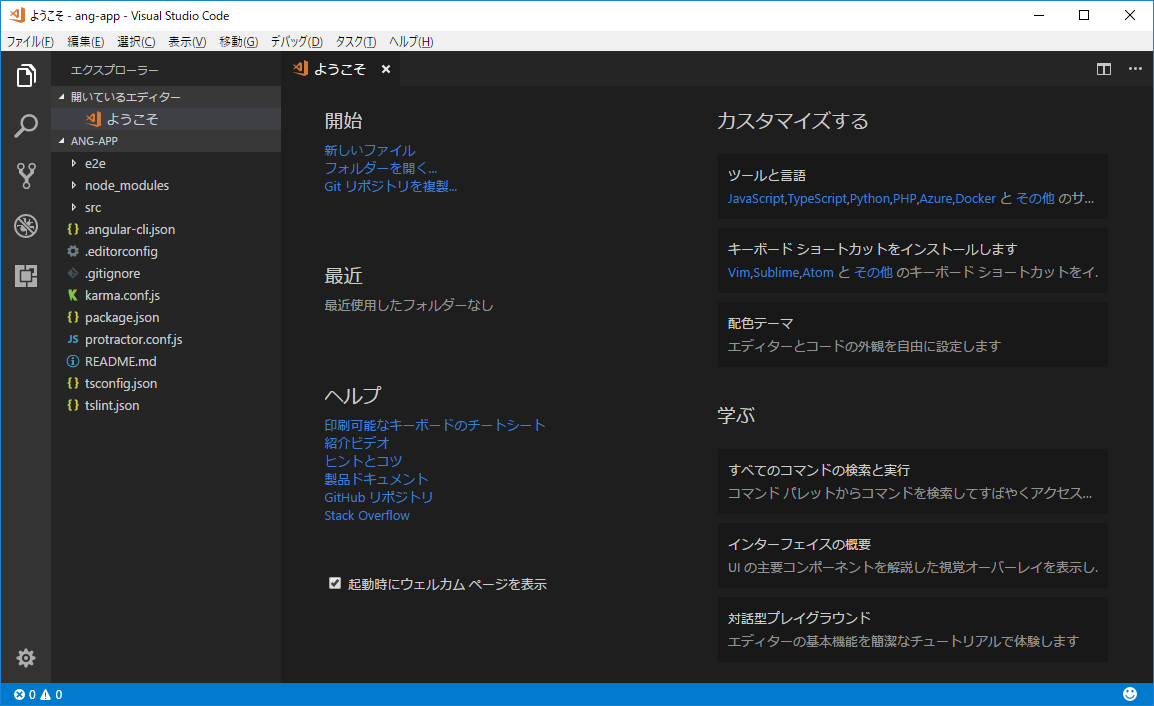Viewport: 1154px width, 706px height.
Task: Click the braces icon of package.json
Action: click(73, 317)
